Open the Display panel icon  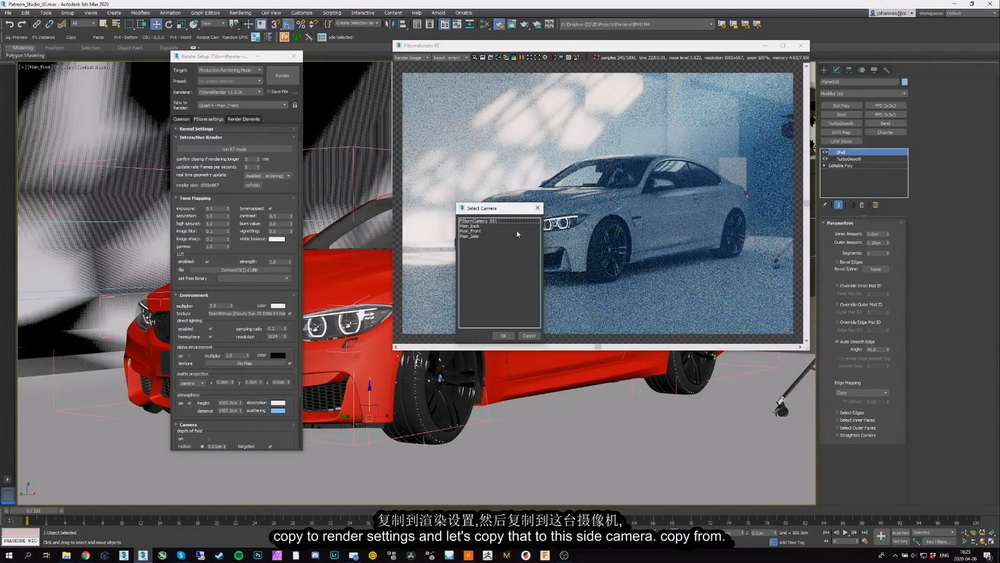(874, 70)
